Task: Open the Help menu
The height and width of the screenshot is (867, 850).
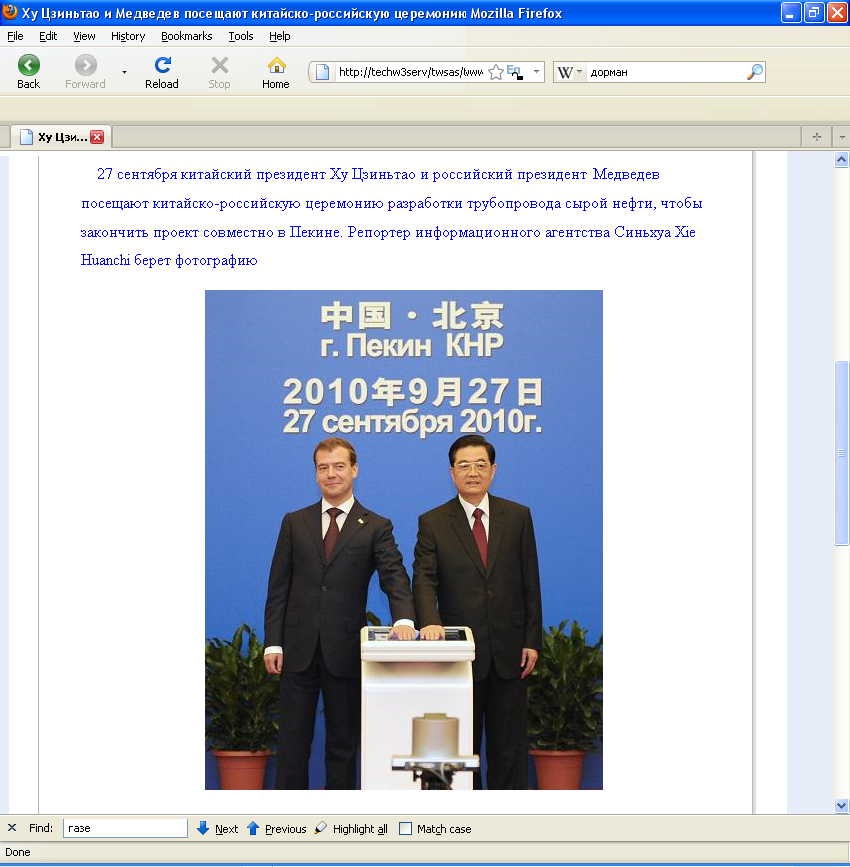Action: point(279,36)
